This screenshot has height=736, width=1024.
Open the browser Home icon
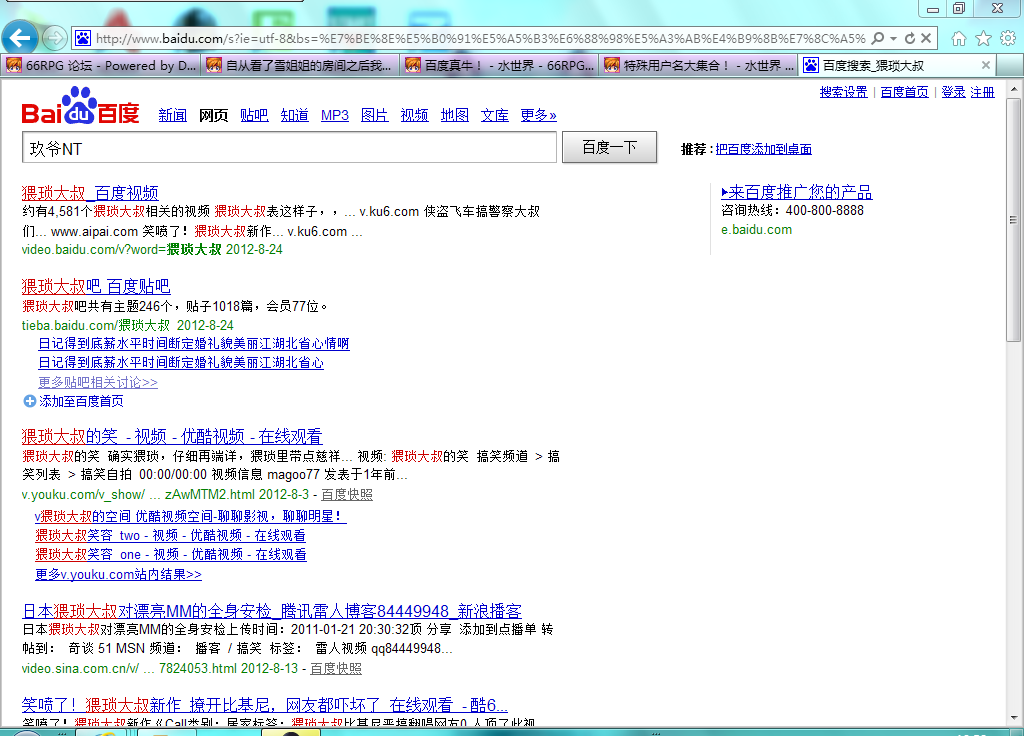[959, 39]
